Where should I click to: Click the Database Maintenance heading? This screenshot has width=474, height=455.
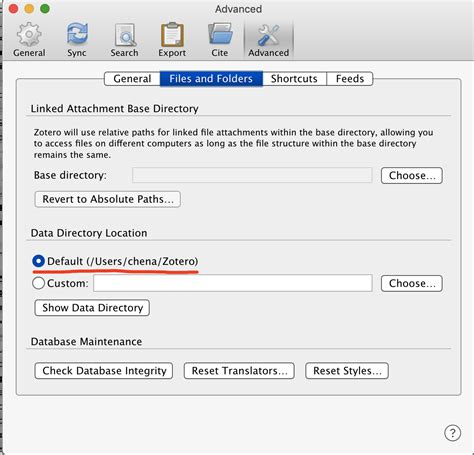(86, 342)
